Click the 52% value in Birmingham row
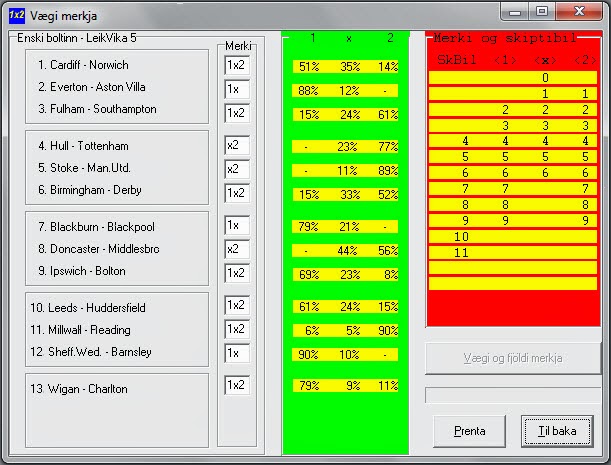Image resolution: width=611 pixels, height=465 pixels. (x=388, y=194)
